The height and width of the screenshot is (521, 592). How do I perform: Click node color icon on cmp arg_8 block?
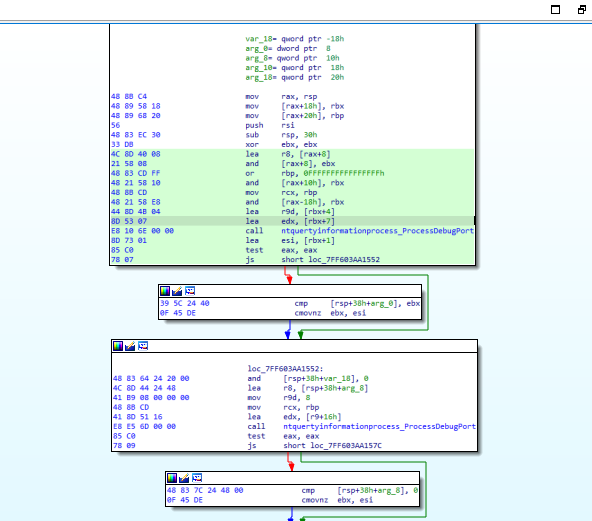pos(172,478)
